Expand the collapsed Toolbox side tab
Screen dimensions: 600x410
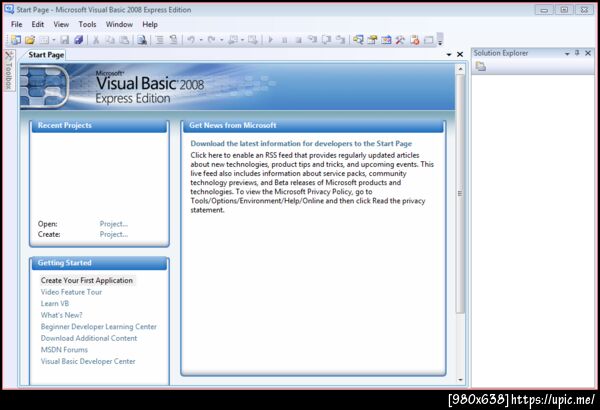point(9,71)
